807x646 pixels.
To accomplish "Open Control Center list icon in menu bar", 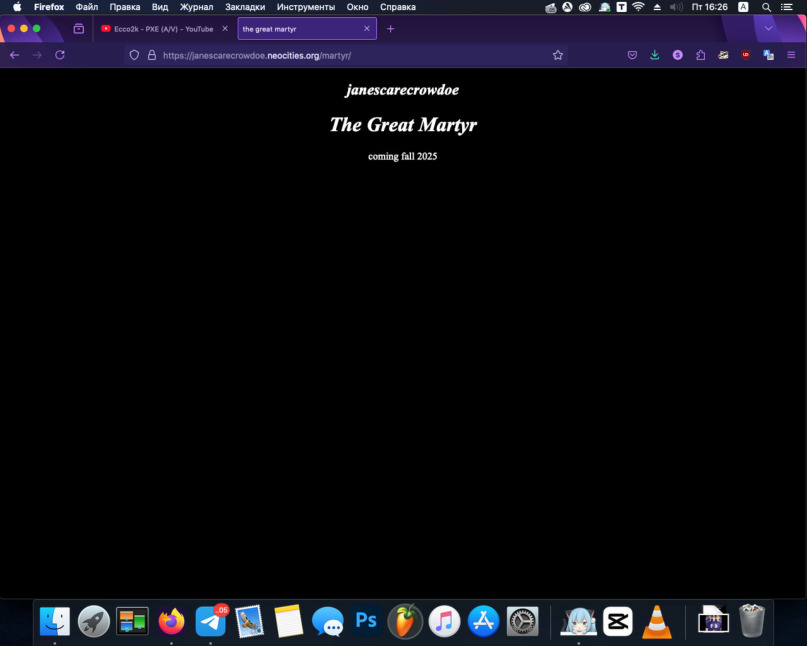I will [786, 7].
